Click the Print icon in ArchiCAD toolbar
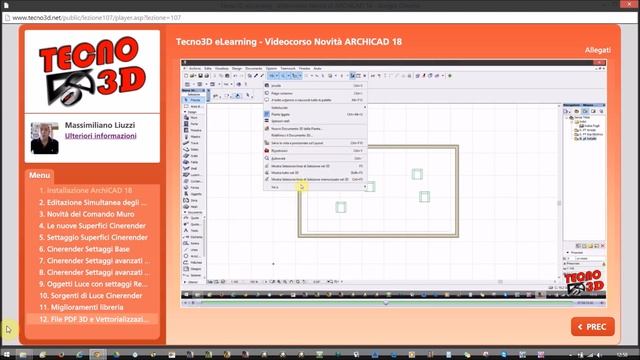This screenshot has width=640, height=360. [207, 76]
